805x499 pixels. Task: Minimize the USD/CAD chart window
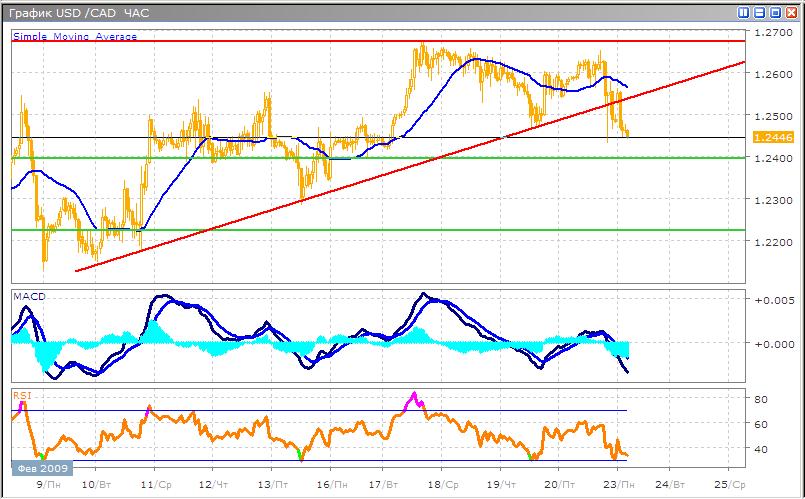tap(759, 13)
